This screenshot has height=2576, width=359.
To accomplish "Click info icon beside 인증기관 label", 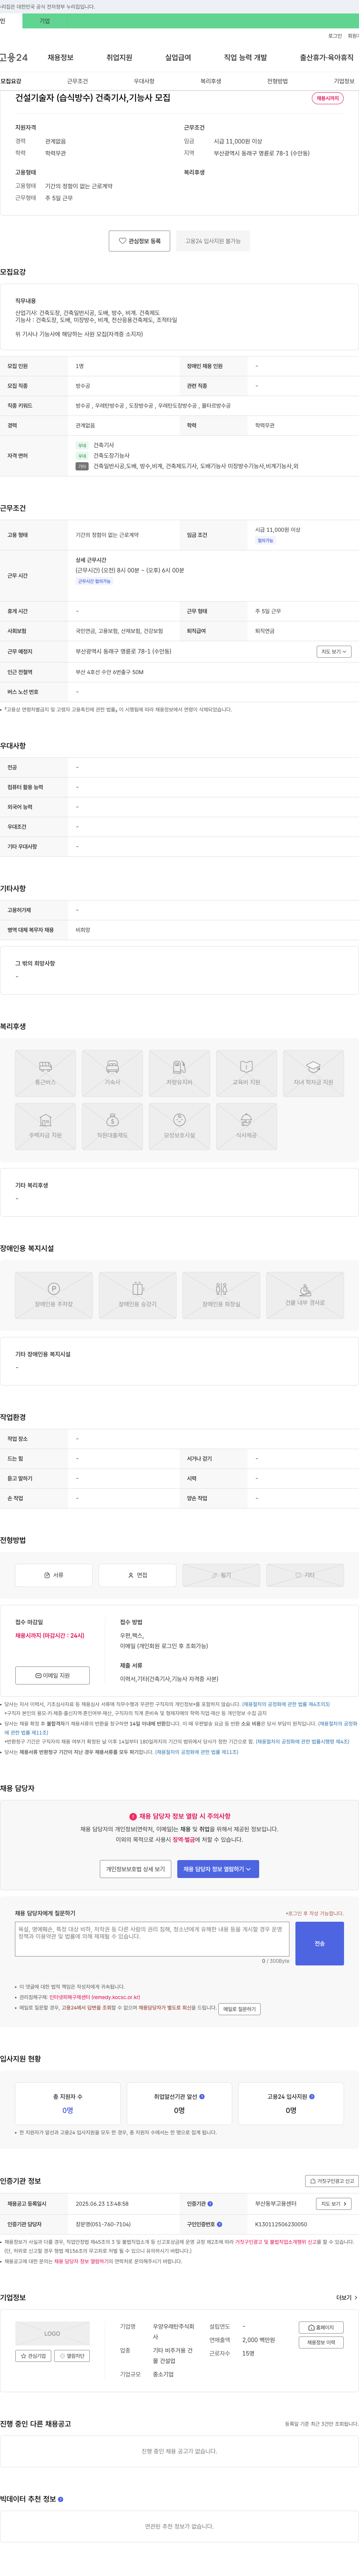I will 210,2203.
